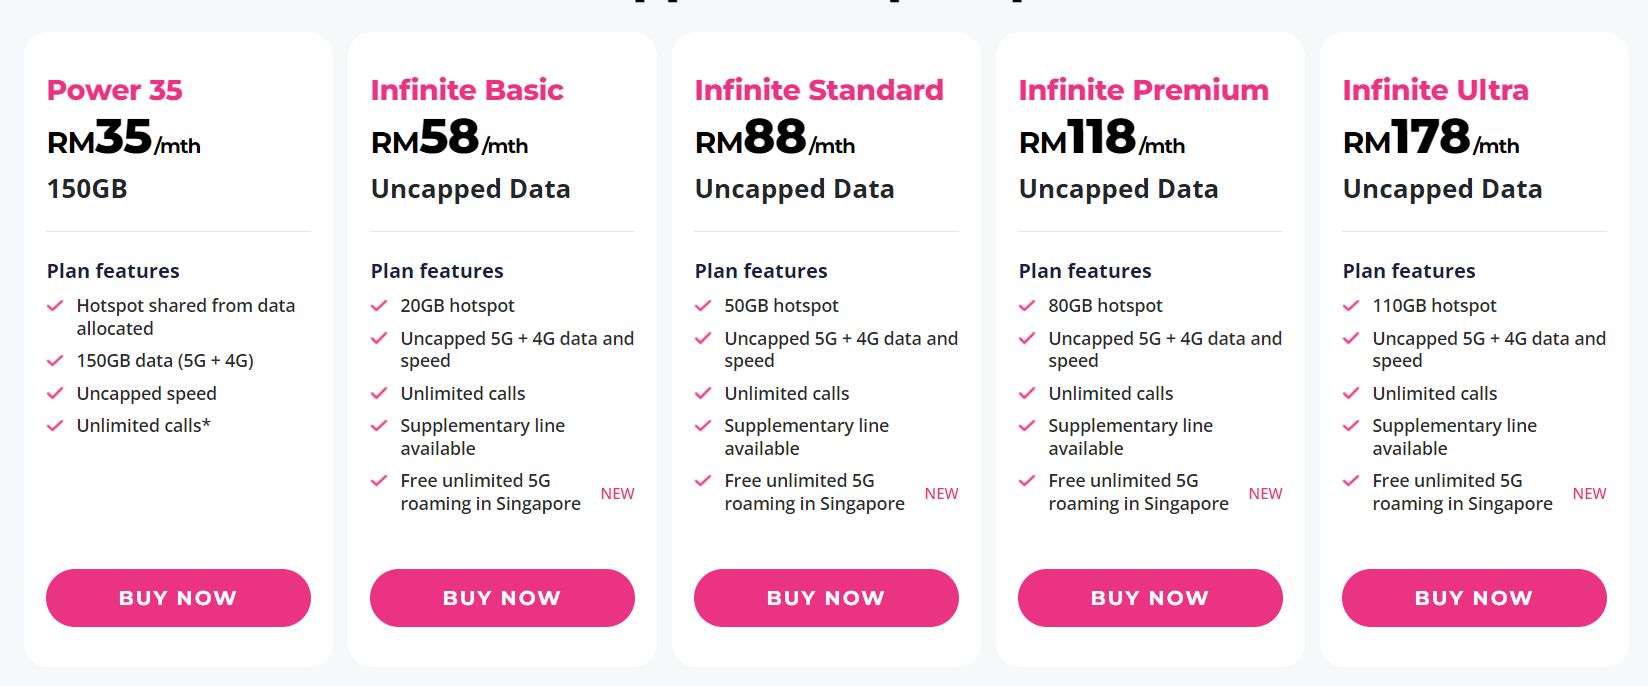Viewport: 1648px width, 686px height.
Task: Click the checkmark beside Supplementary line available in Infinite Premium
Action: [1027, 426]
